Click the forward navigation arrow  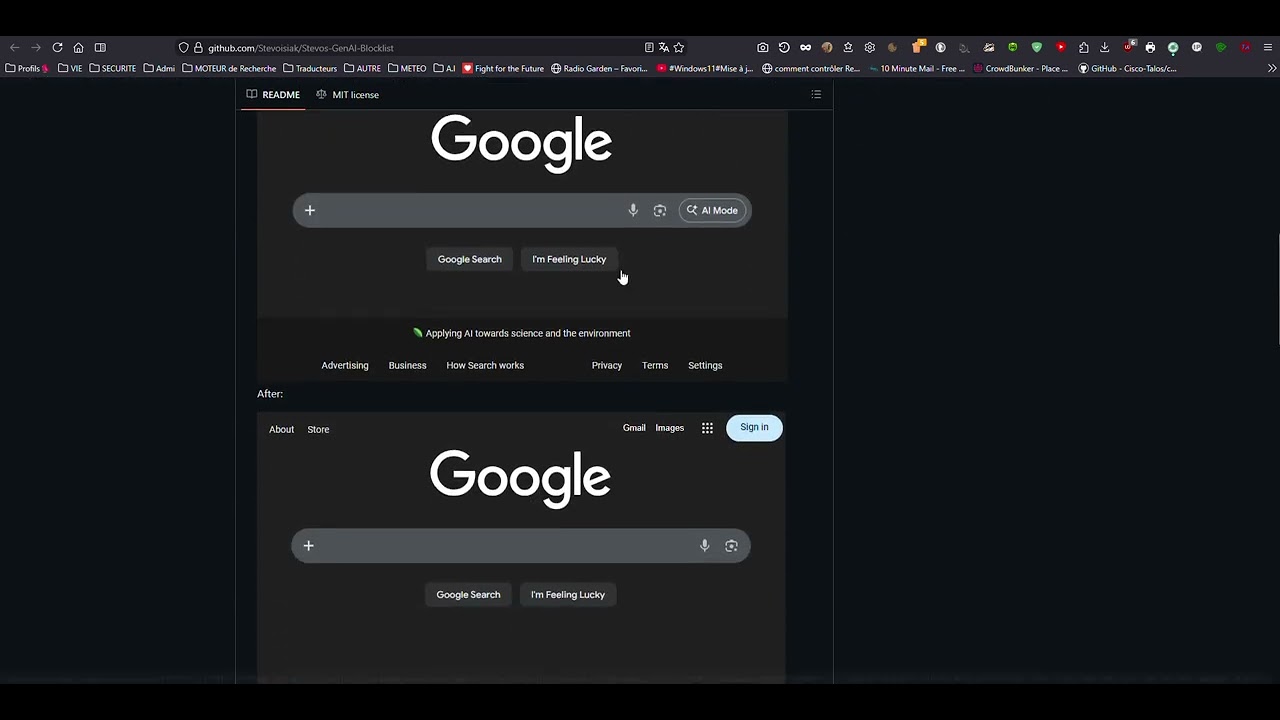pos(36,47)
